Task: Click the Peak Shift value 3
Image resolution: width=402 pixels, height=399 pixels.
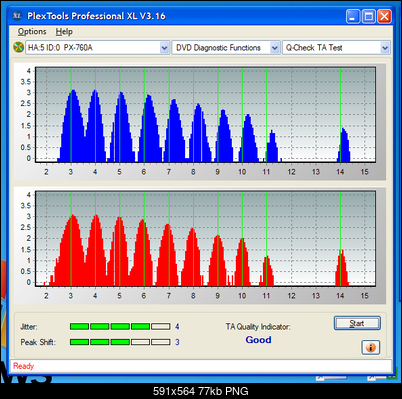Action: point(177,342)
